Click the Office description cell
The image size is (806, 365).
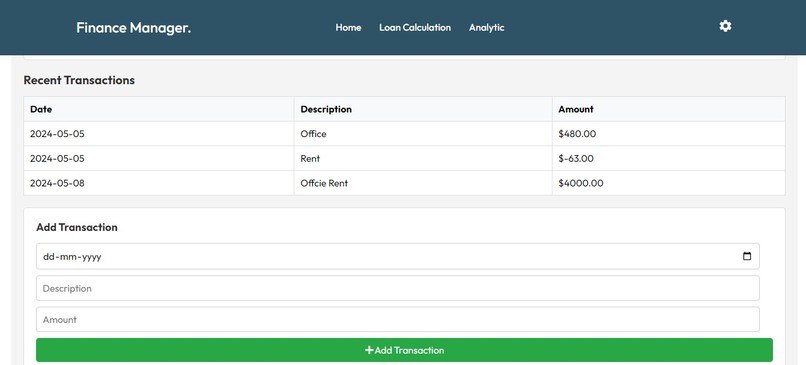click(x=423, y=134)
